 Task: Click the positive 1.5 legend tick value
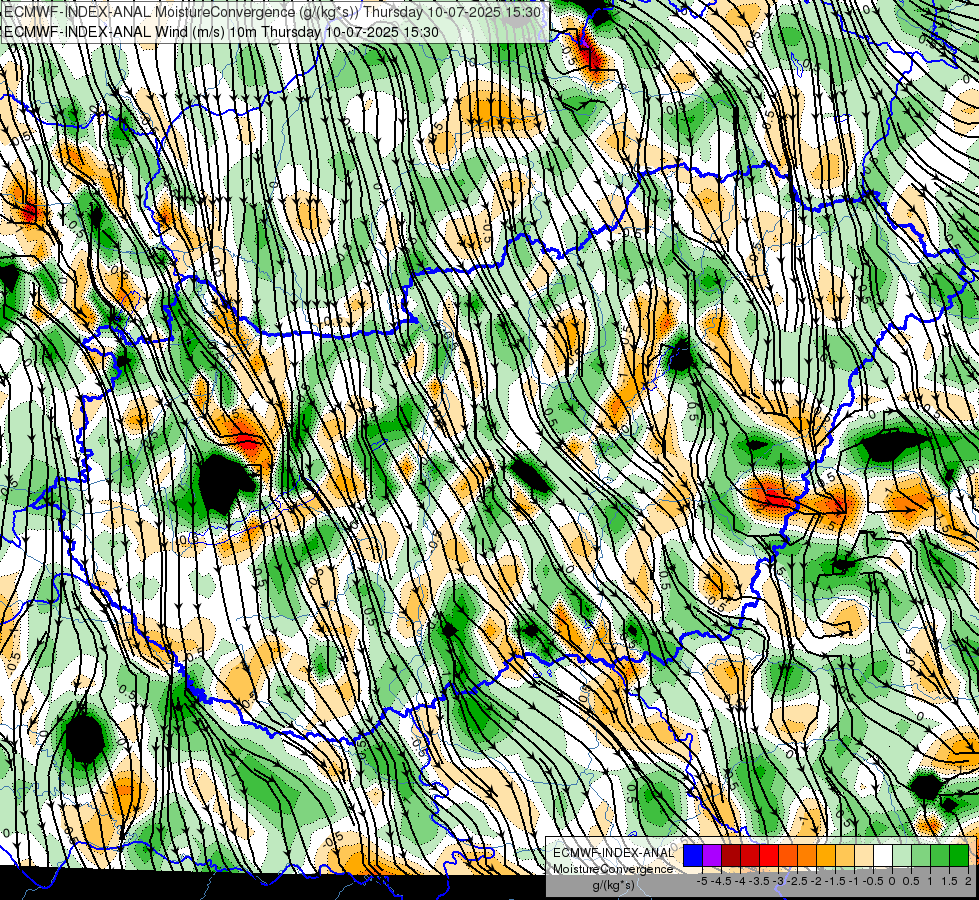point(949,881)
